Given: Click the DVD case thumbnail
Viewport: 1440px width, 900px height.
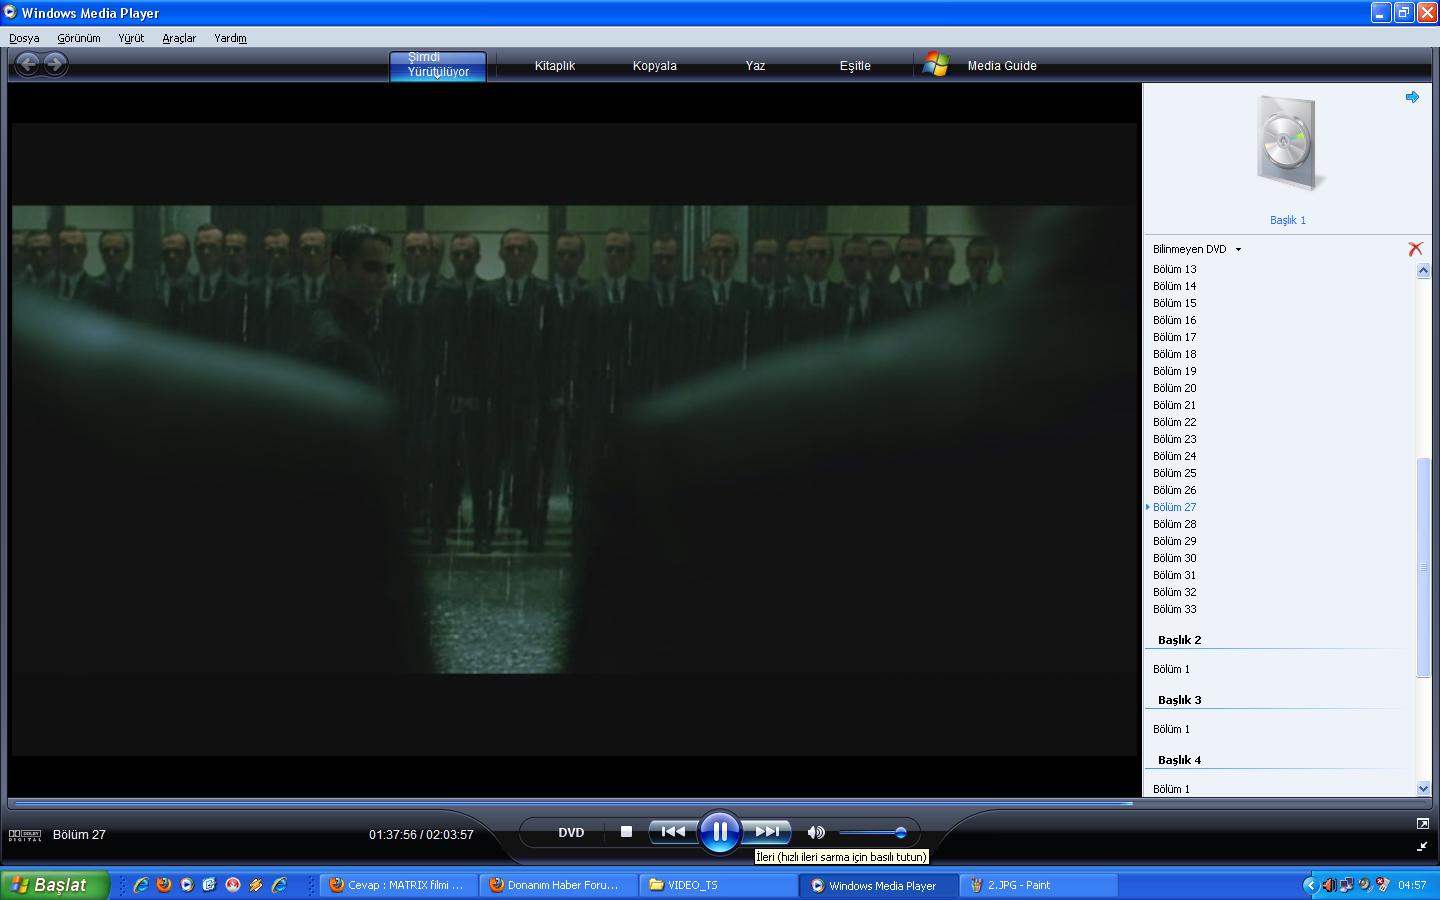Looking at the screenshot, I should [1289, 143].
